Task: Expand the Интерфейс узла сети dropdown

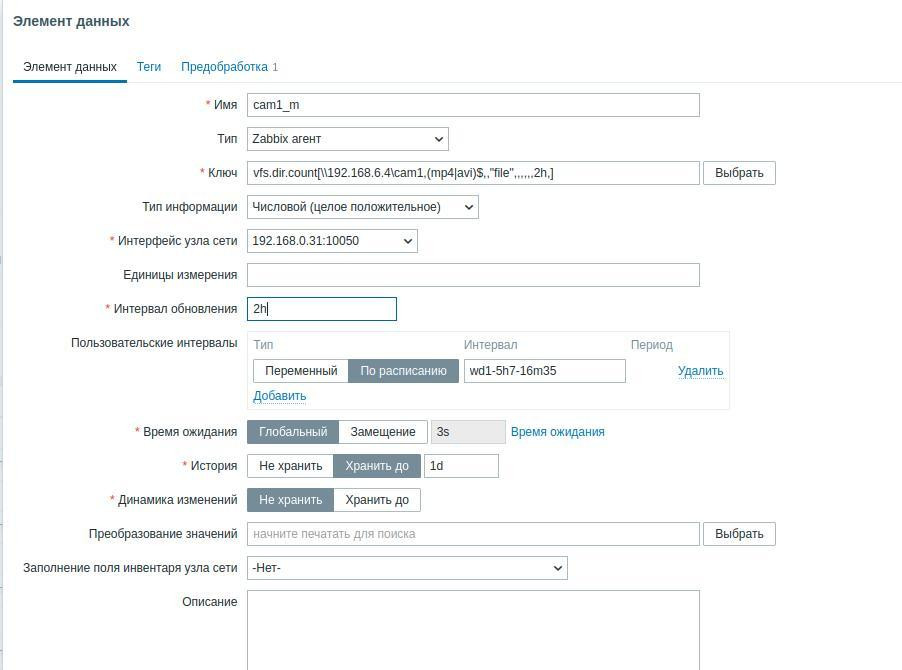Action: [333, 240]
